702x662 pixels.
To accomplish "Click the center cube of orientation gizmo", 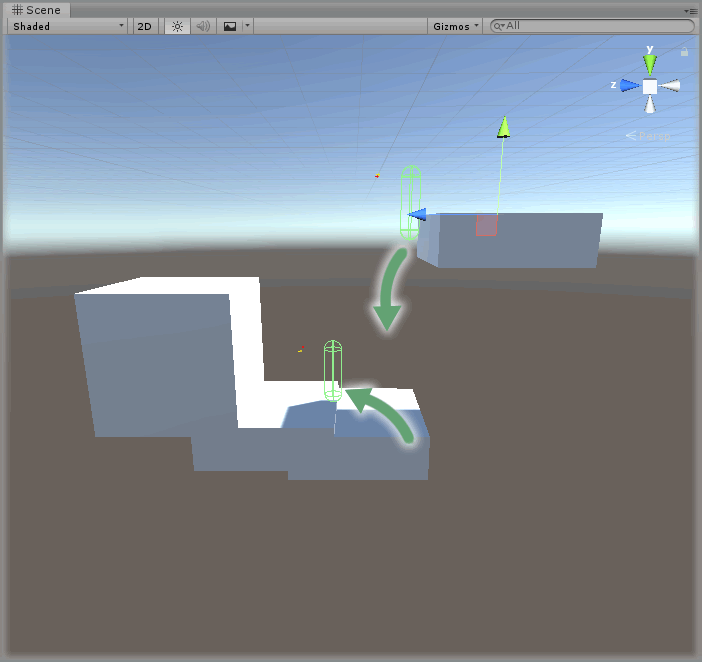I will point(650,86).
